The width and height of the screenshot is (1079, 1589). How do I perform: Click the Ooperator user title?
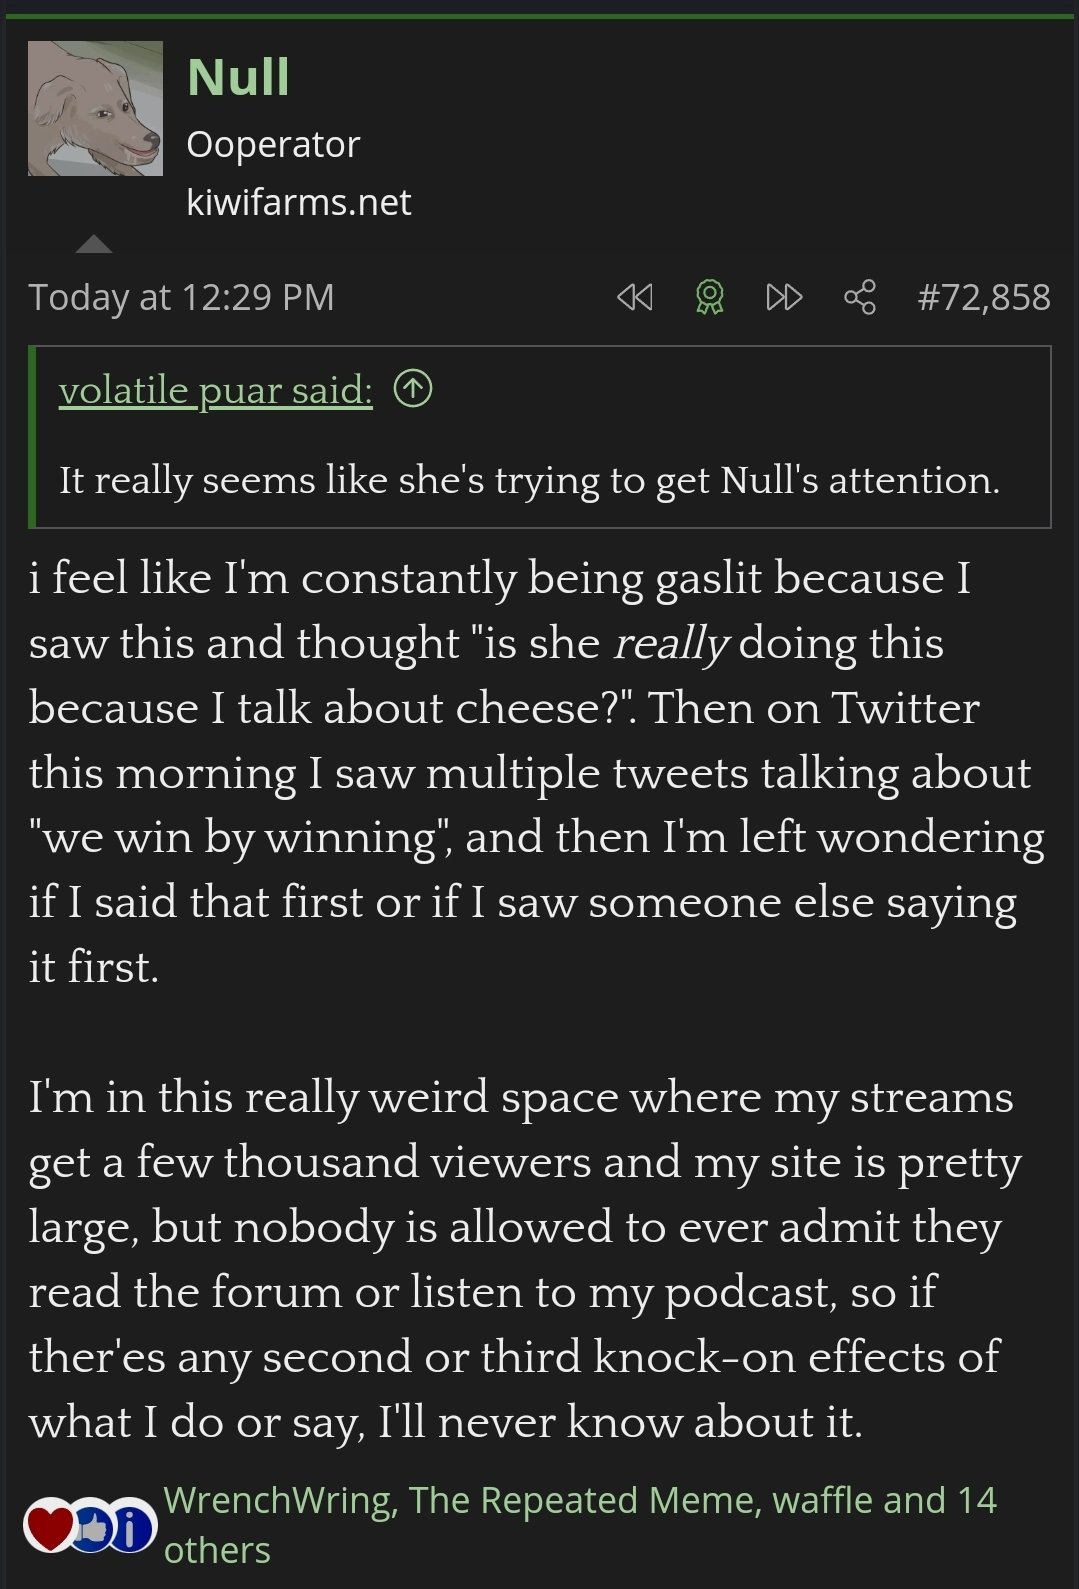click(272, 145)
